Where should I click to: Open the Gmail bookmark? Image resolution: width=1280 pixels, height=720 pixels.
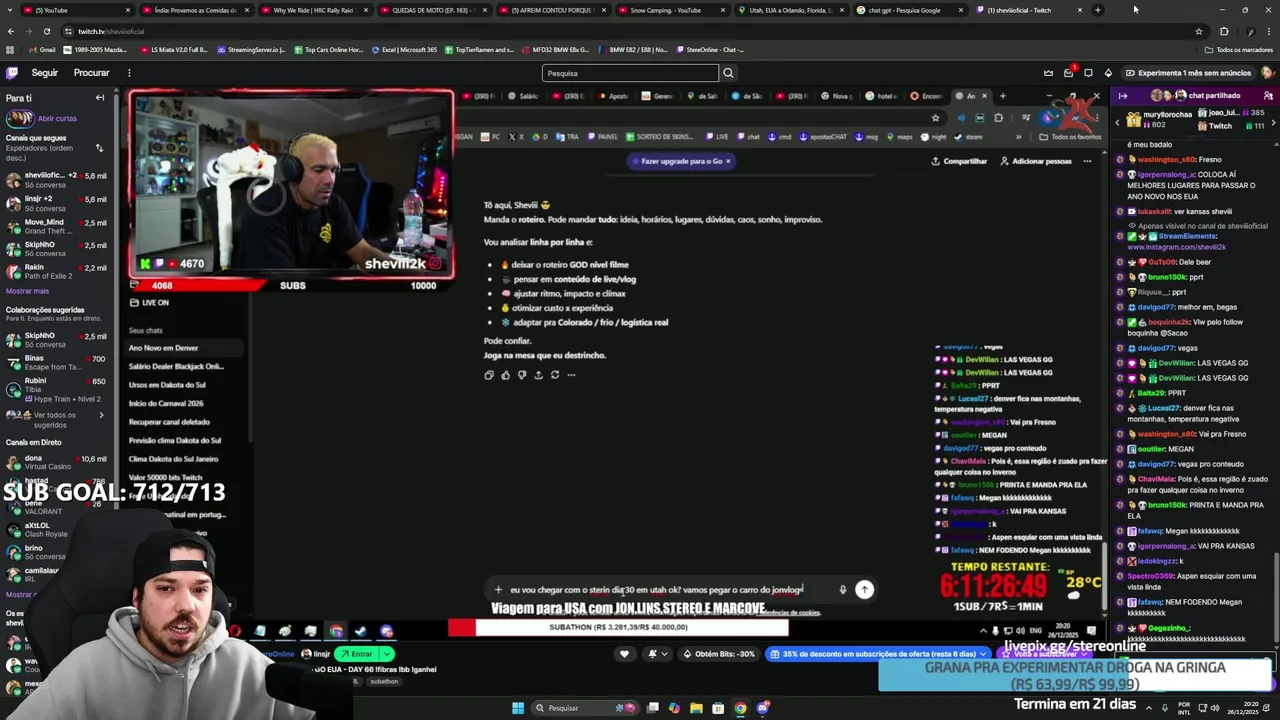tap(43, 49)
